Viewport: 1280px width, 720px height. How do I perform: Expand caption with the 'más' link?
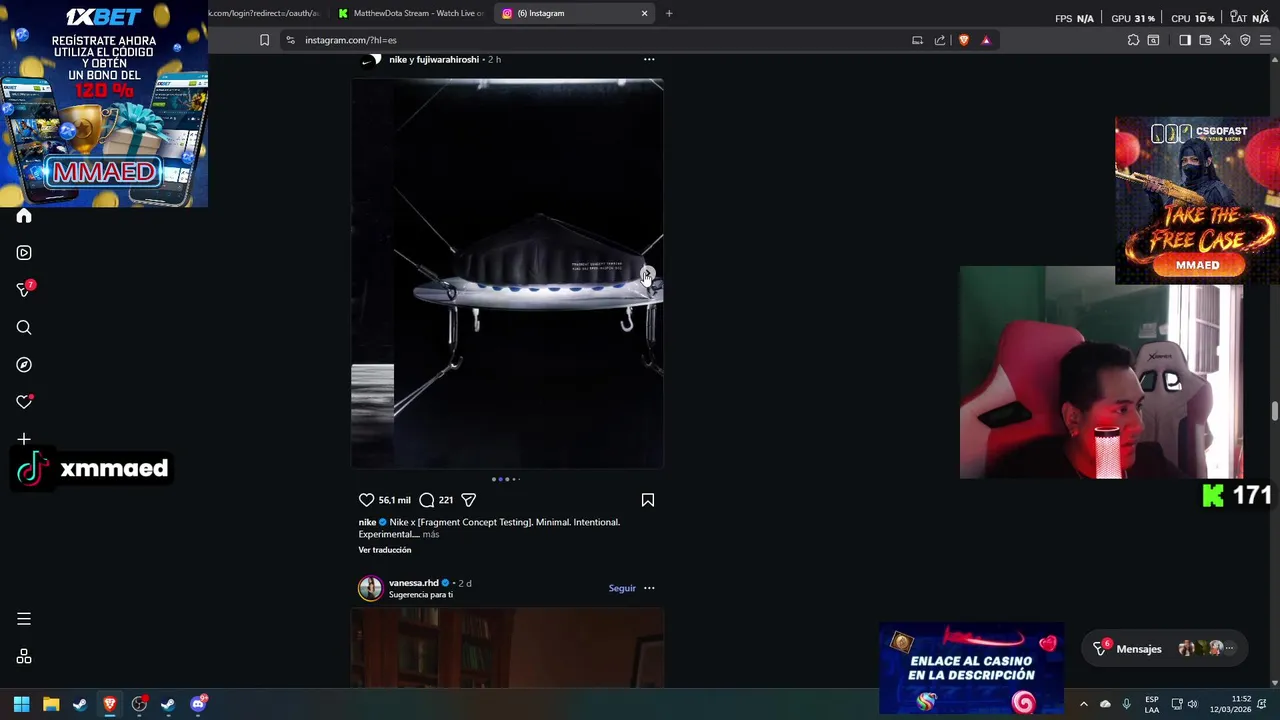[431, 534]
